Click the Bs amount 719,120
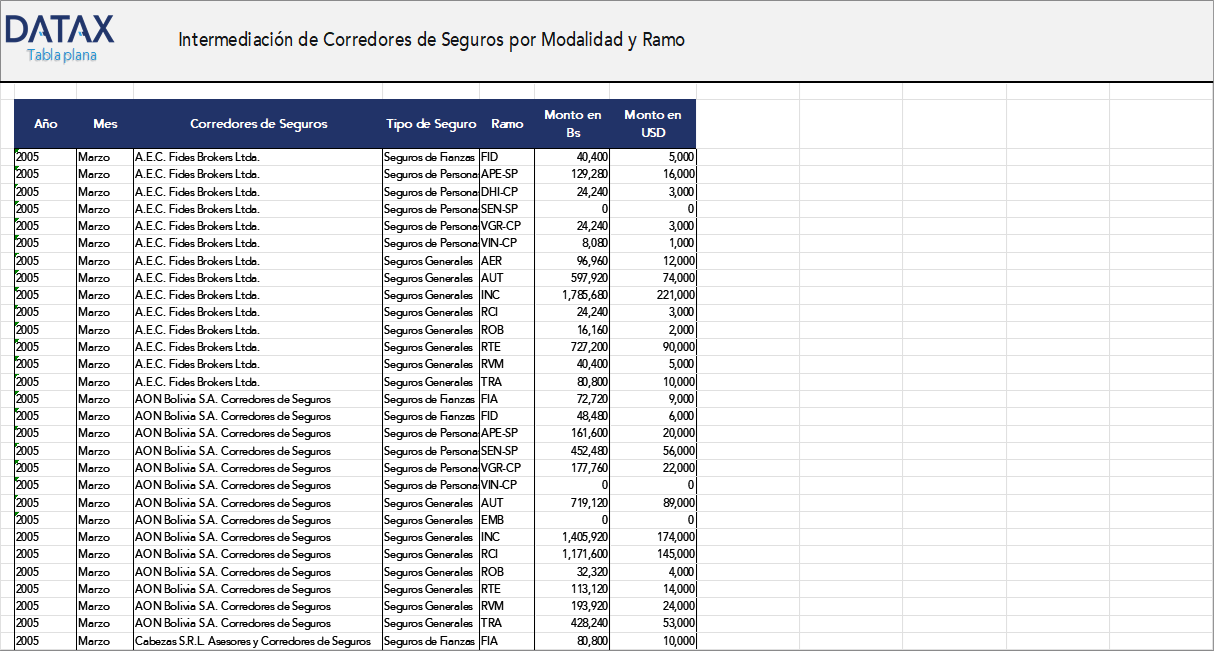The width and height of the screenshot is (1214, 651). pyautogui.click(x=572, y=503)
